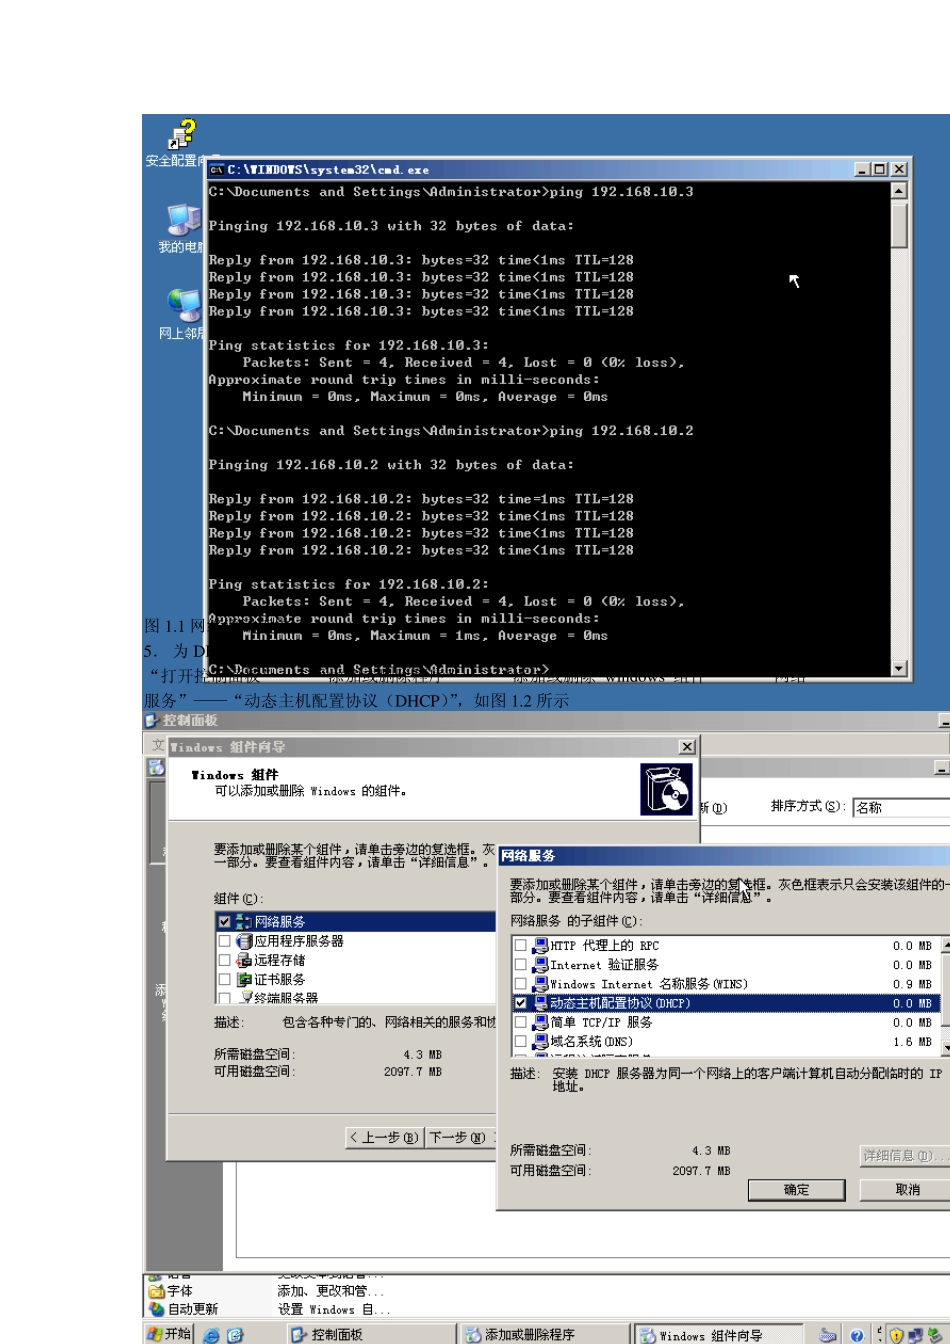The height and width of the screenshot is (1344, 950).
Task: Click the 0.9 MB size value for WINS
Action: [912, 985]
